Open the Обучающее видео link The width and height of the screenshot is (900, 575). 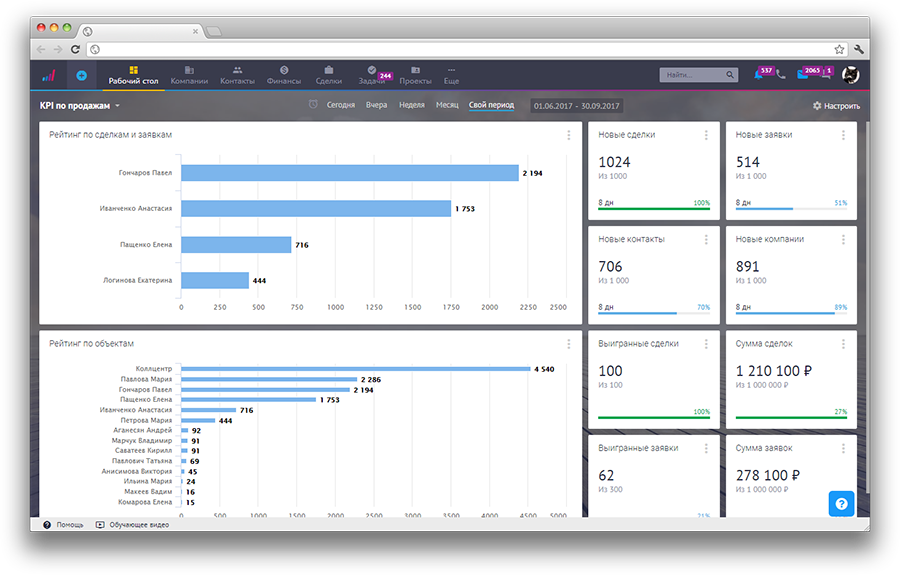click(x=132, y=524)
